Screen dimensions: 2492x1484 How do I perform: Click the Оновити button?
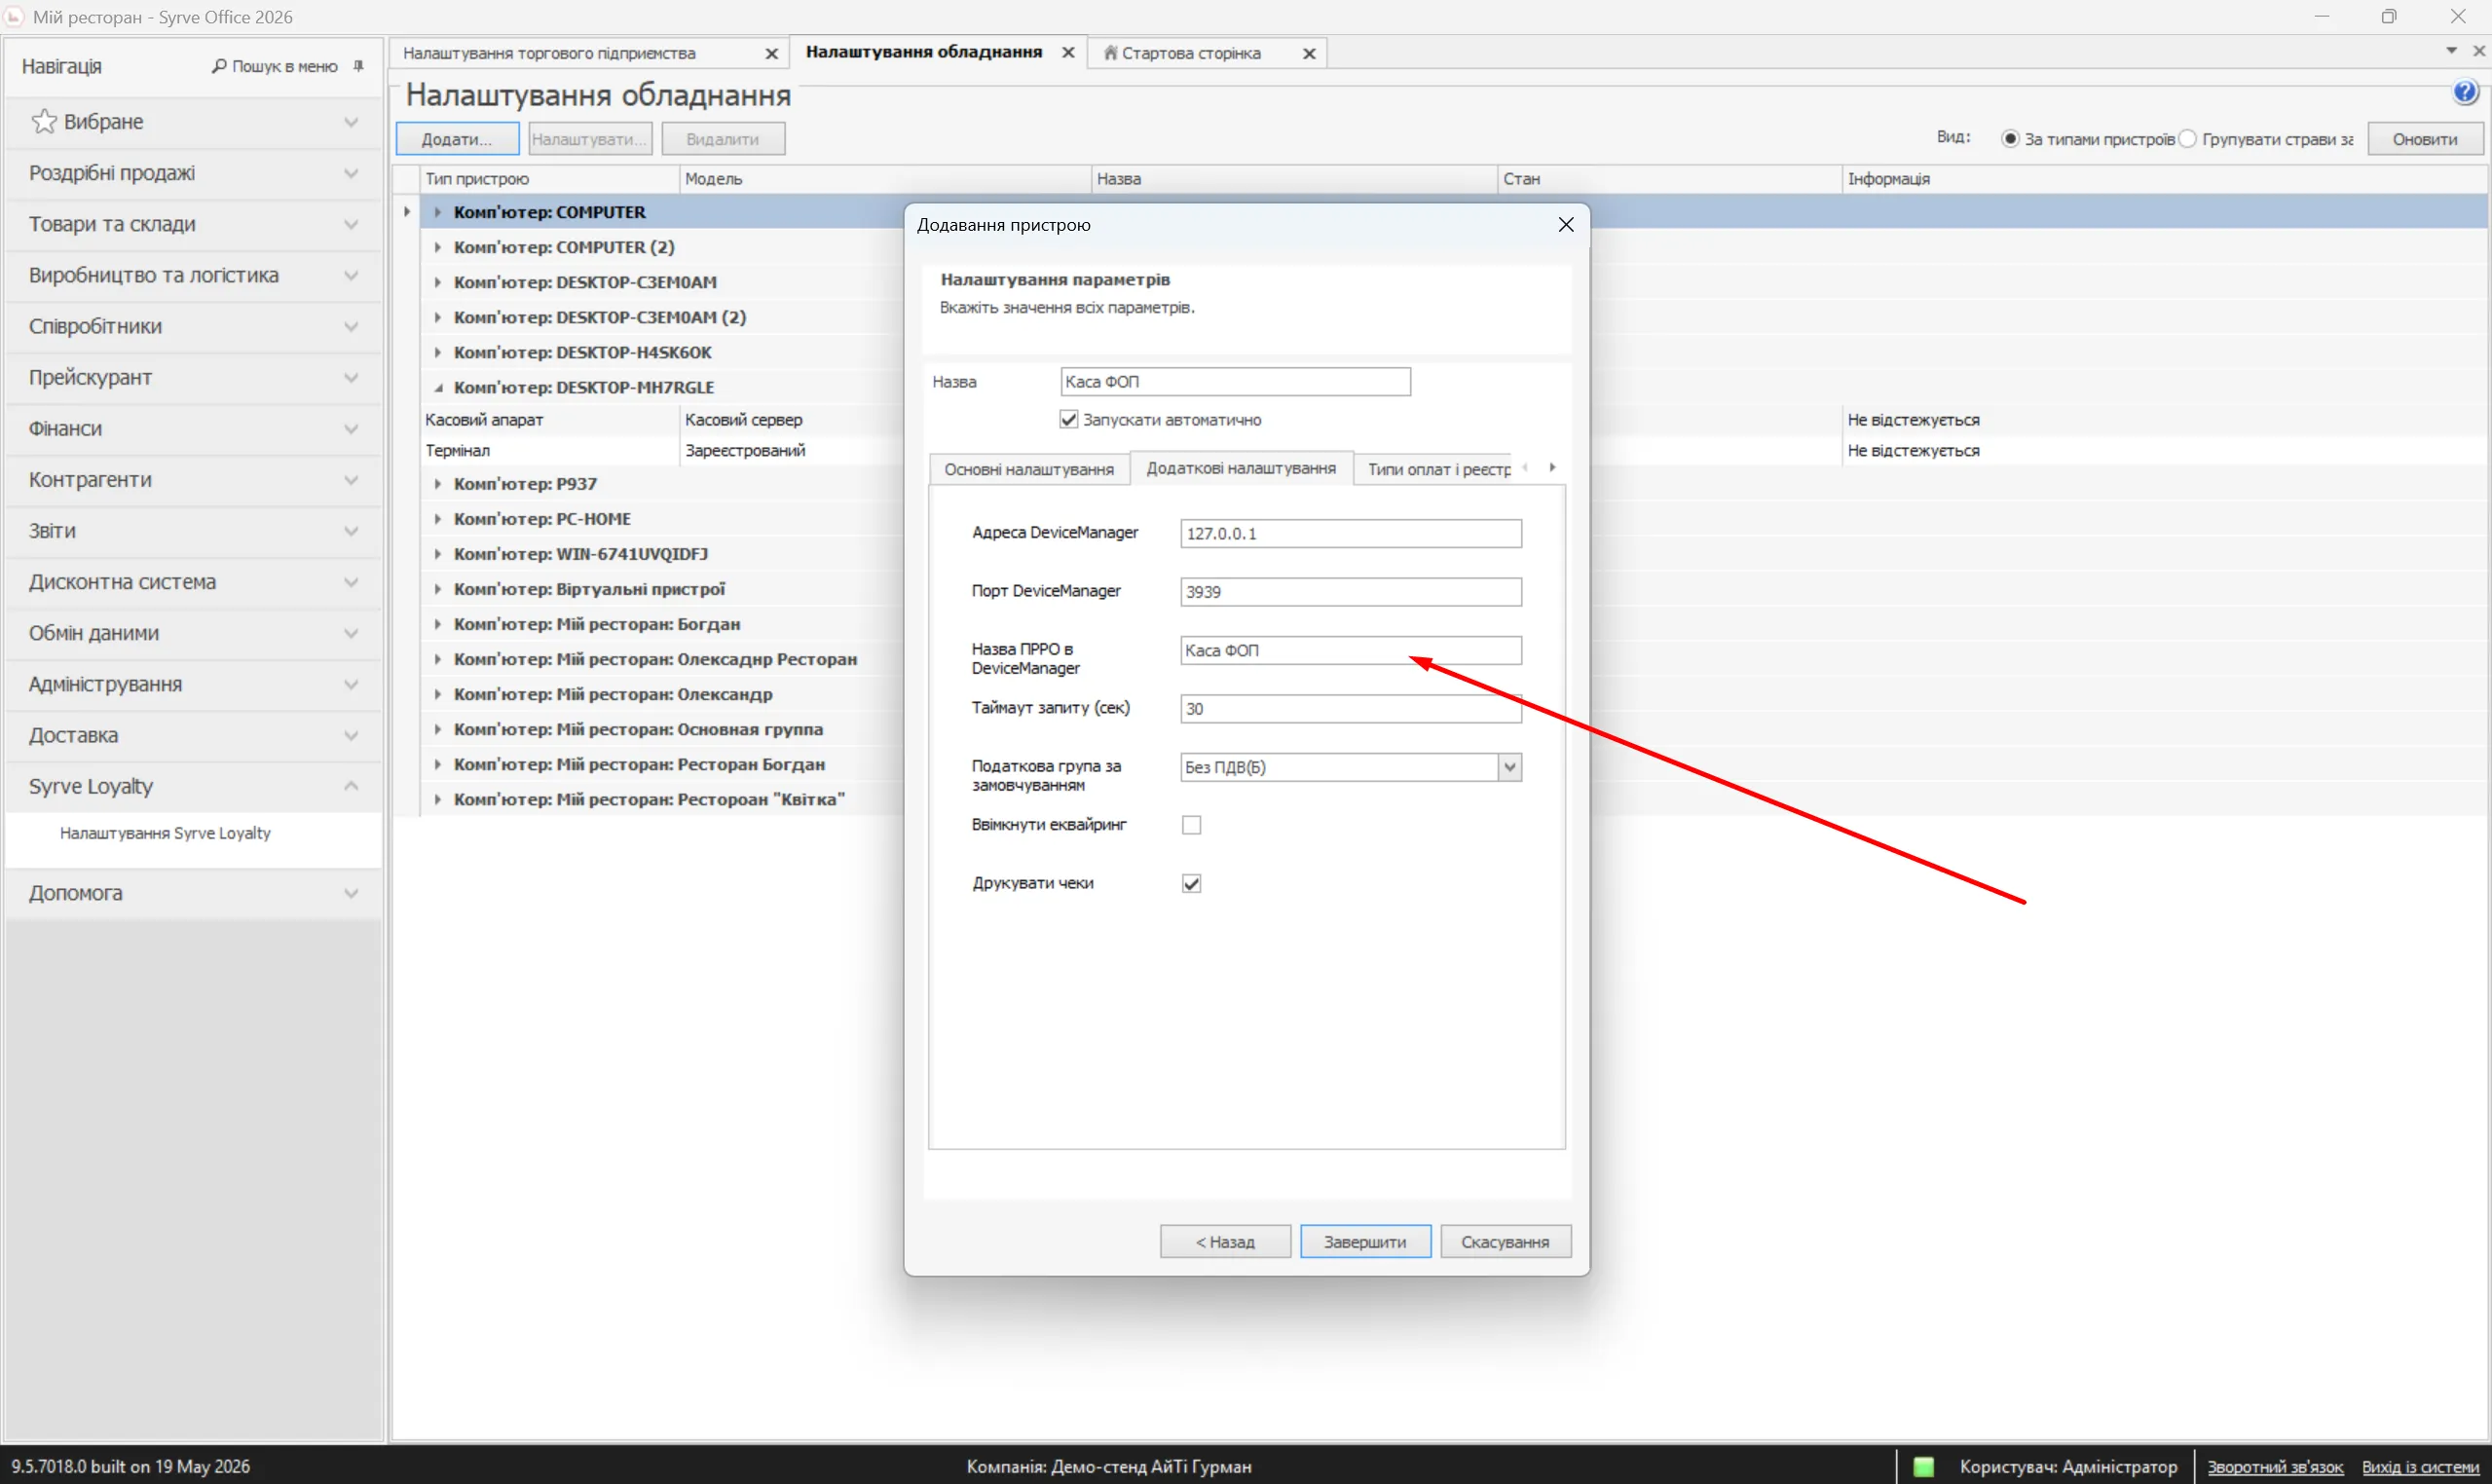coord(2424,139)
